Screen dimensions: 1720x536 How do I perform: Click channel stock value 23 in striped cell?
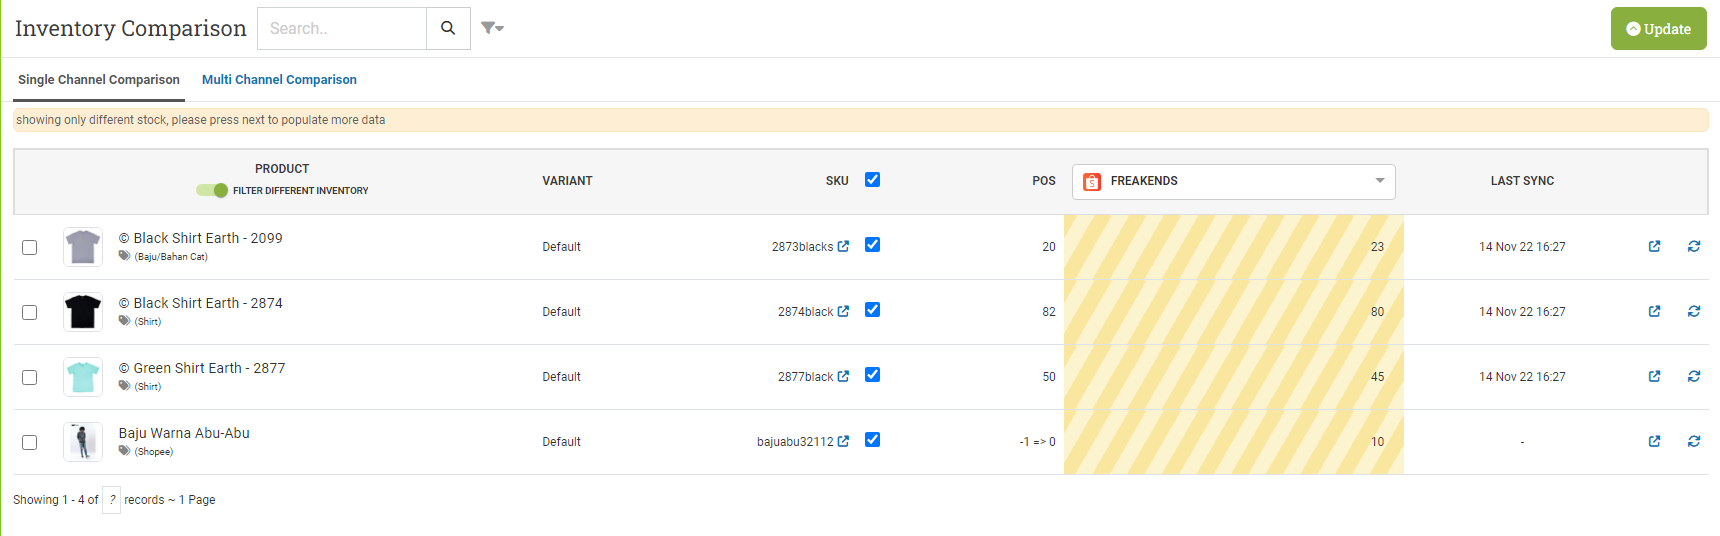(x=1377, y=247)
